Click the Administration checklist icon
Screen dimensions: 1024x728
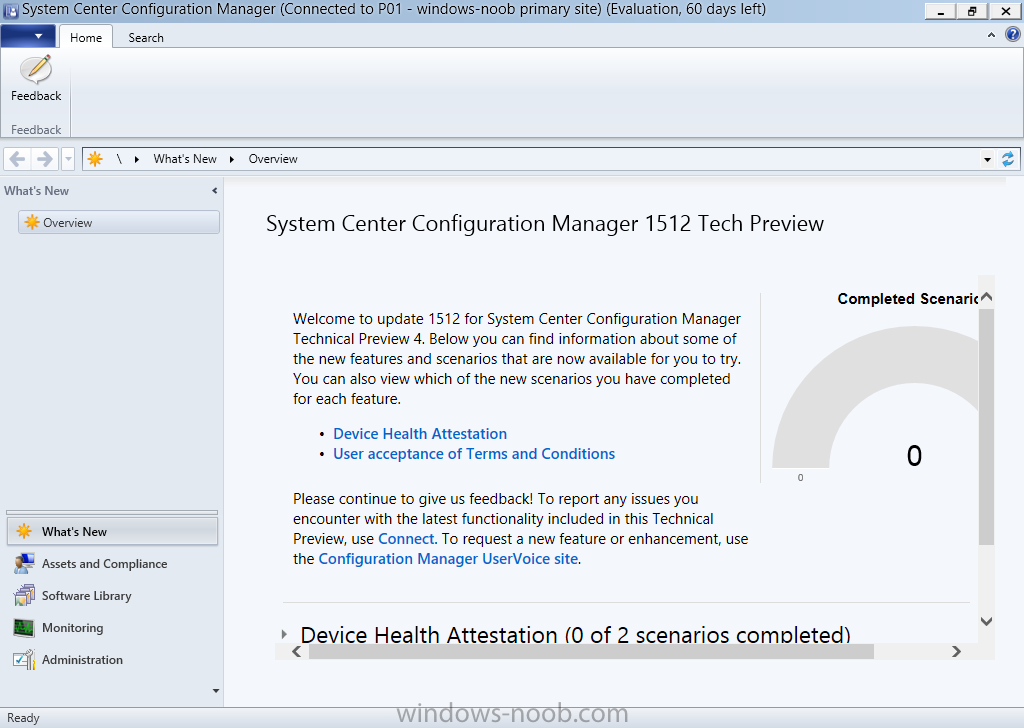pyautogui.click(x=24, y=659)
